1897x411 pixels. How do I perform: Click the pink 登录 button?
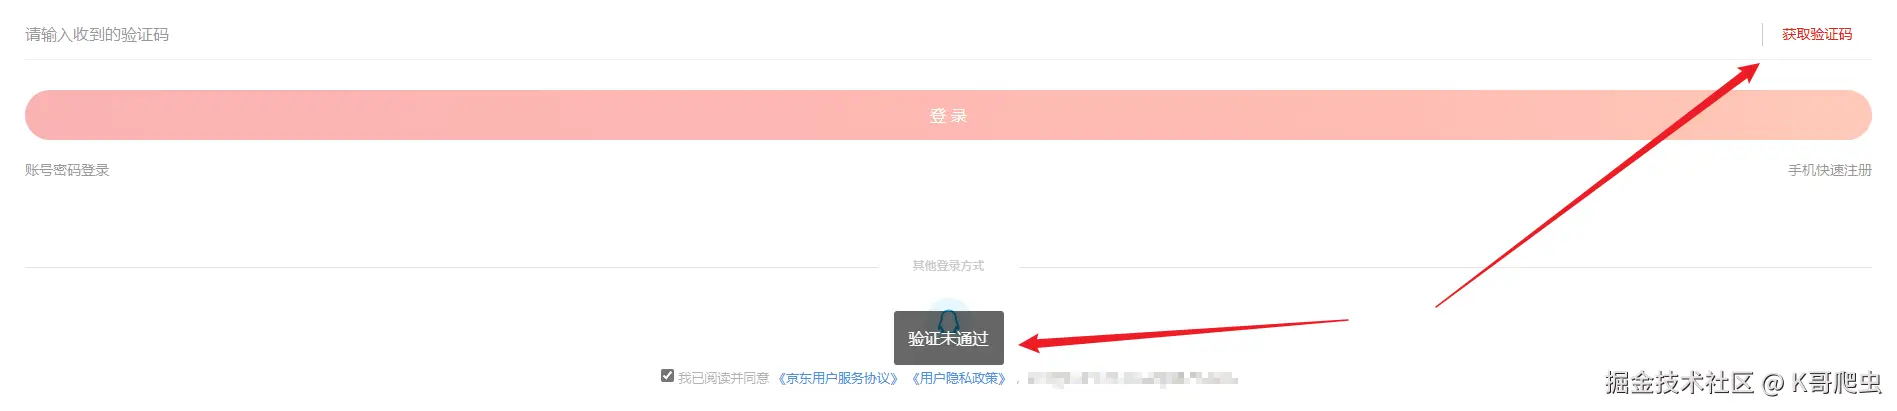tap(948, 115)
